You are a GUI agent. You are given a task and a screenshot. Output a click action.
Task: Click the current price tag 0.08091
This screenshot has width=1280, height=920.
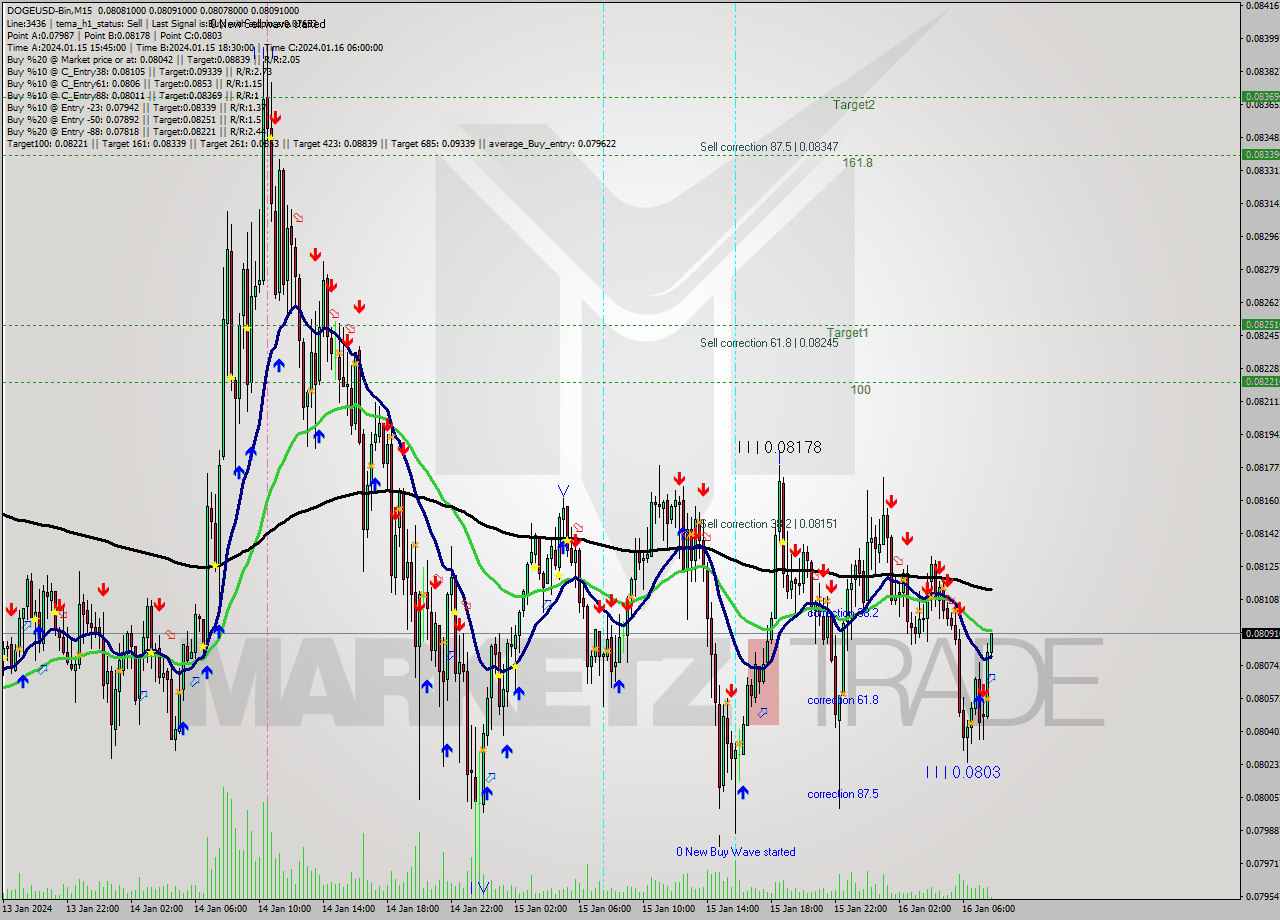point(1260,633)
